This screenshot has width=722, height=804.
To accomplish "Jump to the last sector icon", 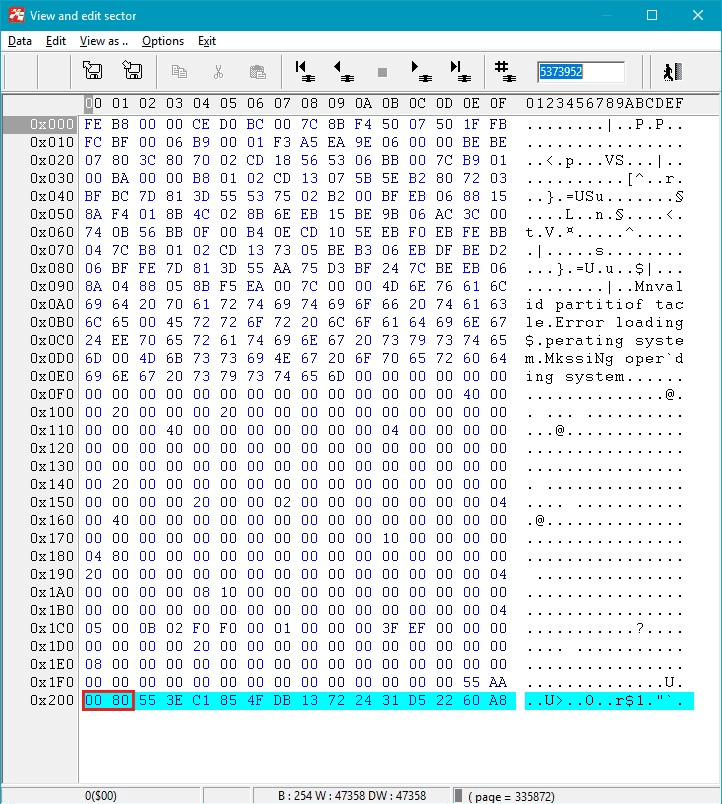I will (x=460, y=71).
